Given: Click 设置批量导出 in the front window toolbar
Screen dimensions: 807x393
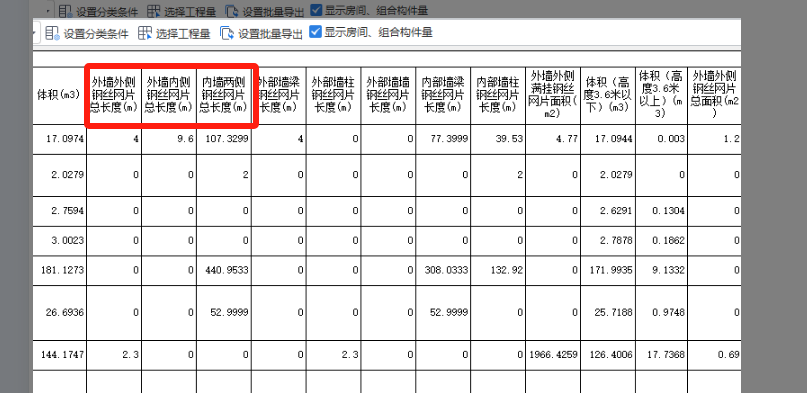Looking at the screenshot, I should pos(261,34).
